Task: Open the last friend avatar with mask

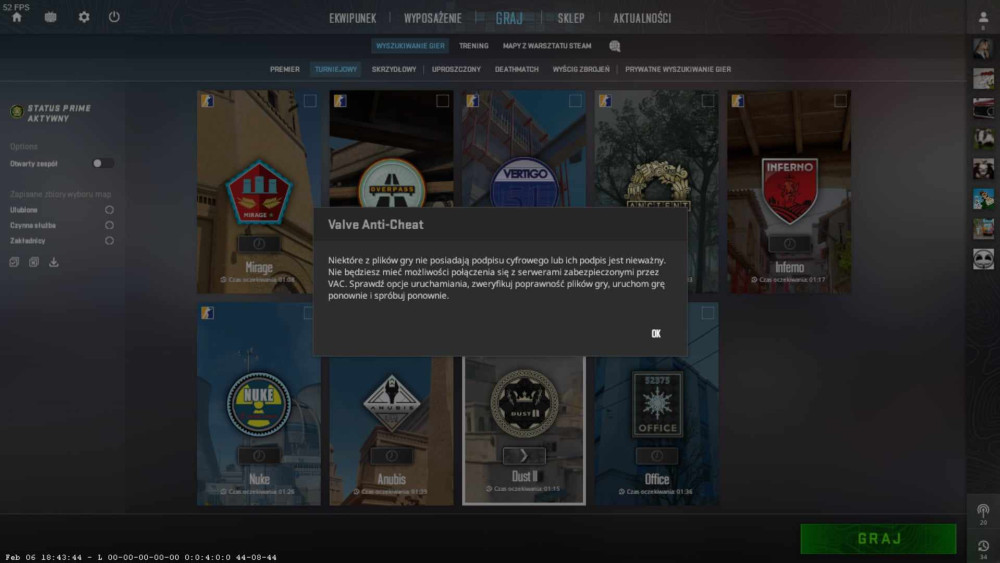Action: [x=983, y=259]
